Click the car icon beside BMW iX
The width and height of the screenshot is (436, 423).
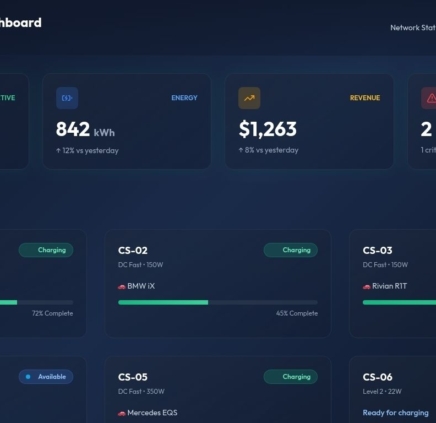121,286
